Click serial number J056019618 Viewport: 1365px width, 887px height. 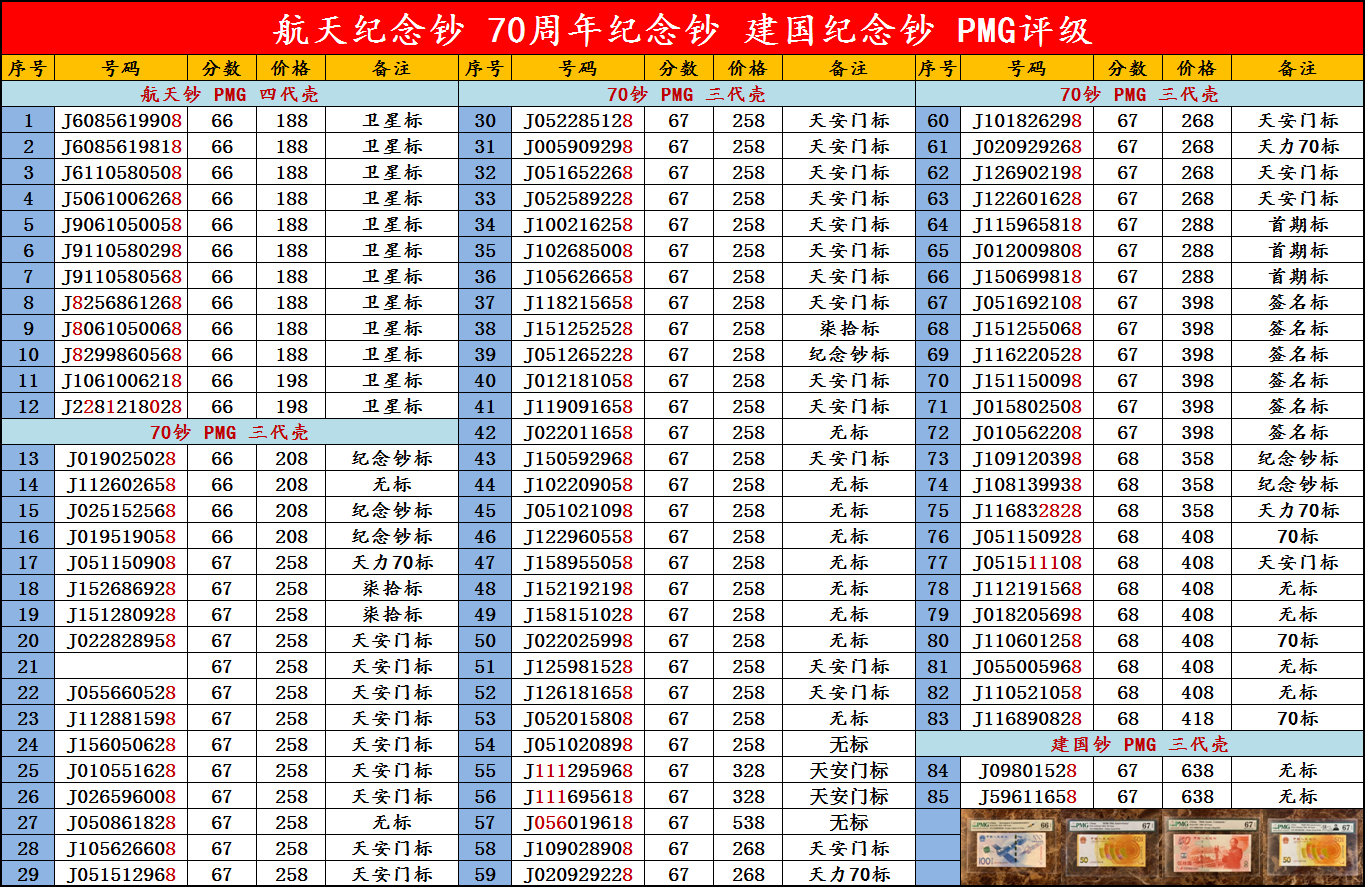578,822
